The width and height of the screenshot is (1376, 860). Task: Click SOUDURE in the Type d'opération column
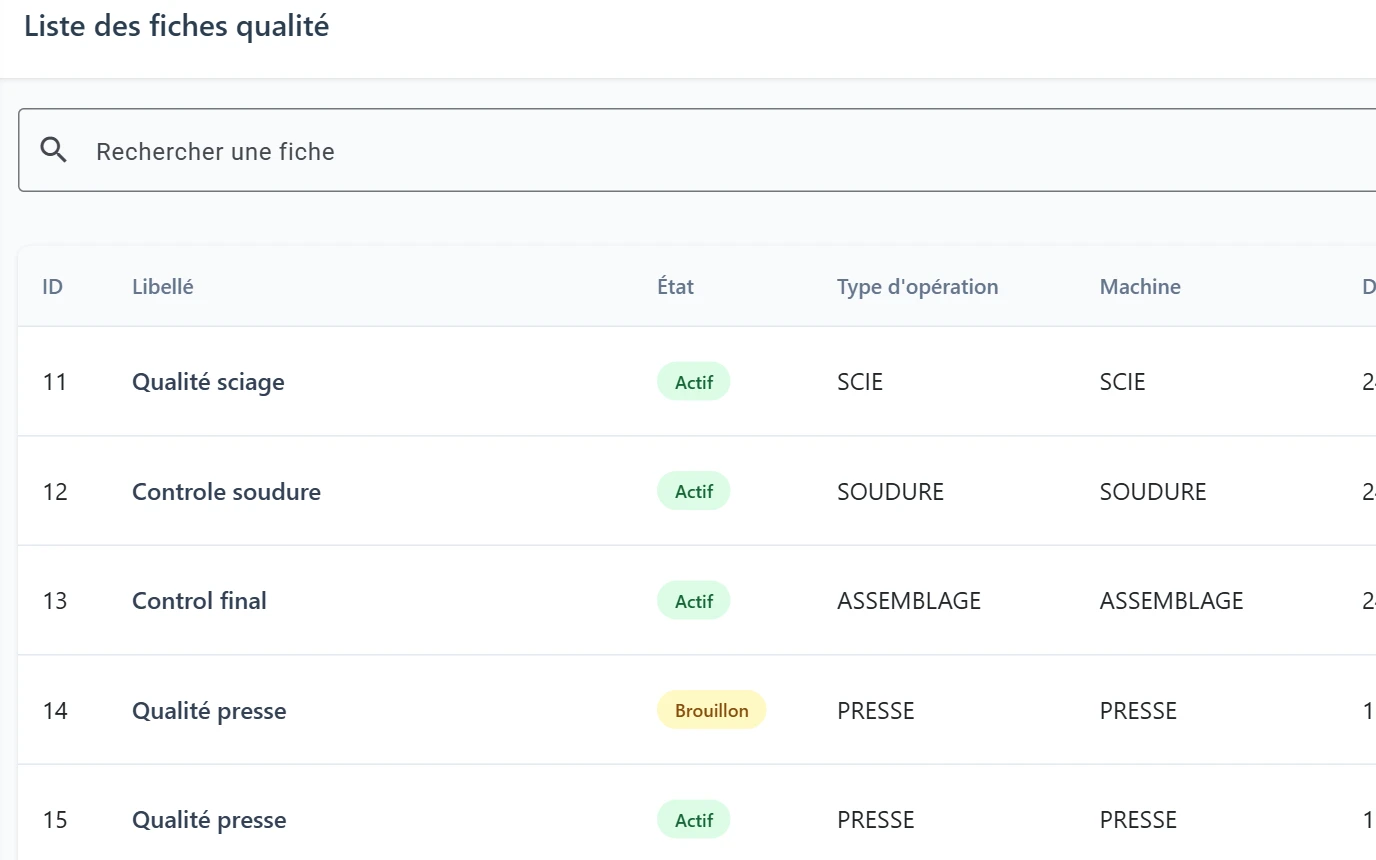(x=890, y=492)
